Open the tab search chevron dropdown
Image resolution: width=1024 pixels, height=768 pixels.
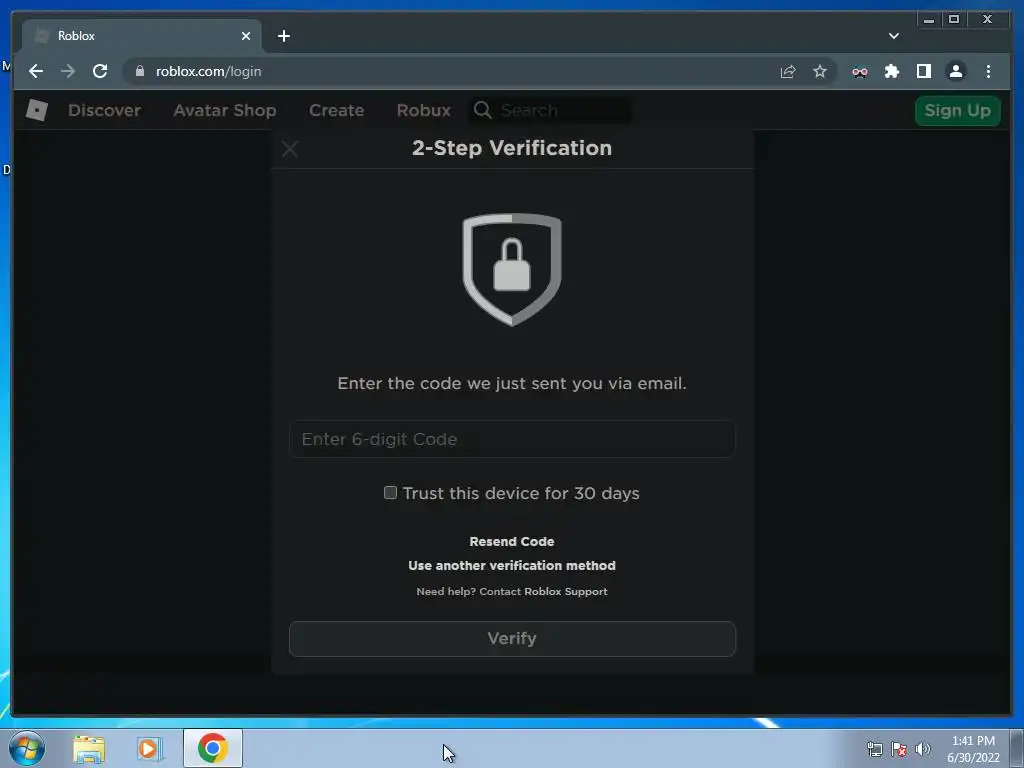[894, 36]
